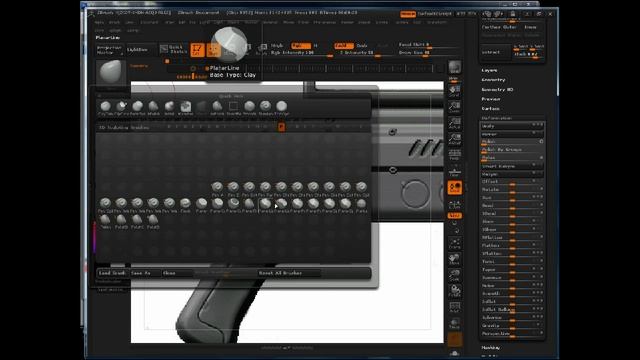Toggle PolyF polyframe display
Image resolution: width=640 pixels, height=360 pixels.
pyautogui.click(x=454, y=307)
